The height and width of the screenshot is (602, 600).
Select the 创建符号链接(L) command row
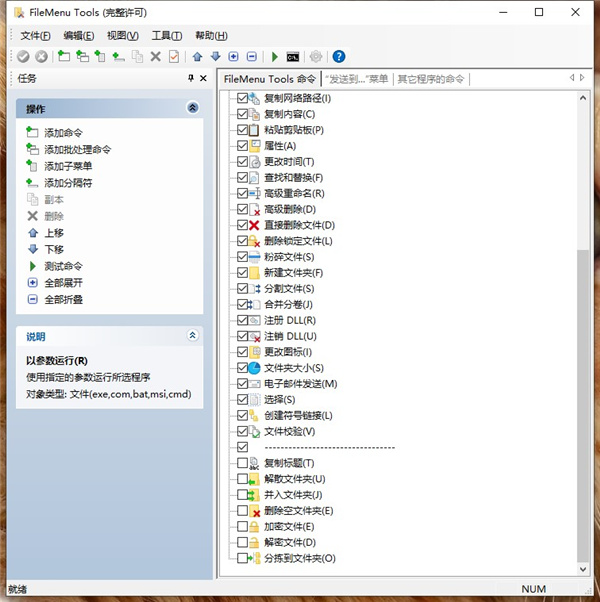click(x=298, y=415)
